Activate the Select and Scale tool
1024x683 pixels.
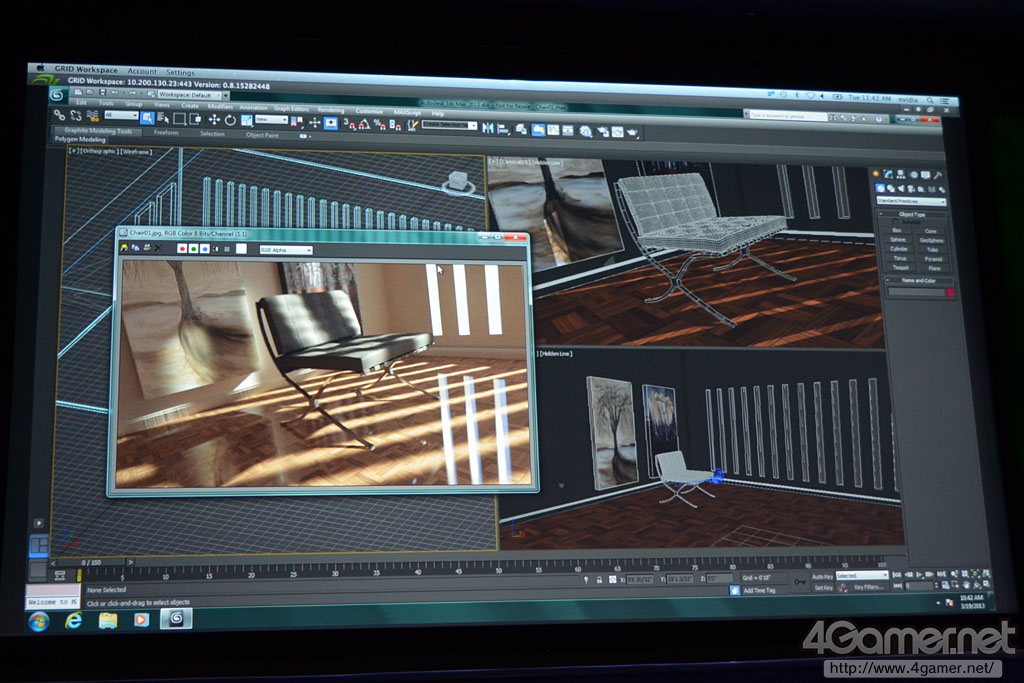[x=247, y=120]
